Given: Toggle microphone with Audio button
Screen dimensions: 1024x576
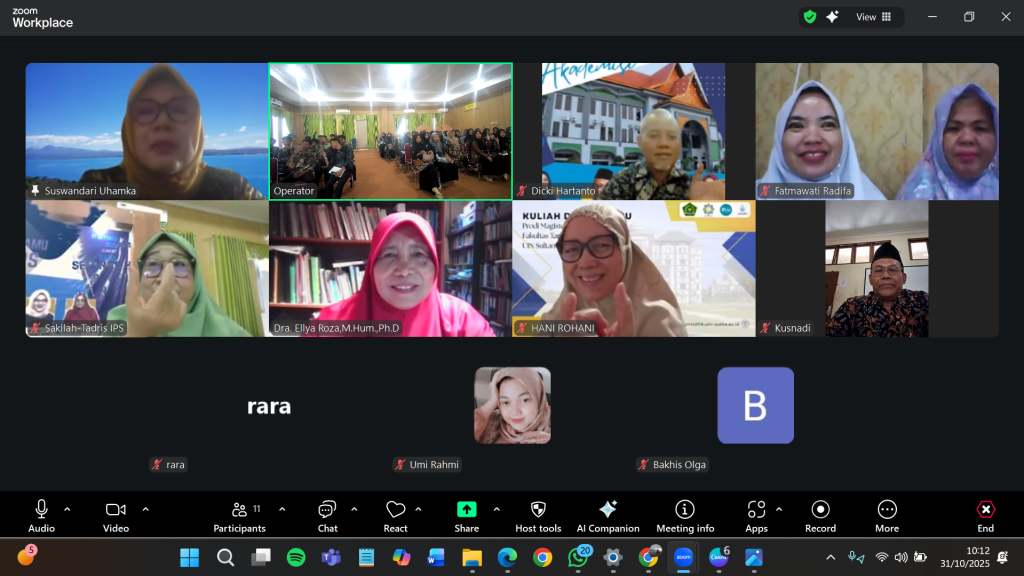Looking at the screenshot, I should (41, 514).
